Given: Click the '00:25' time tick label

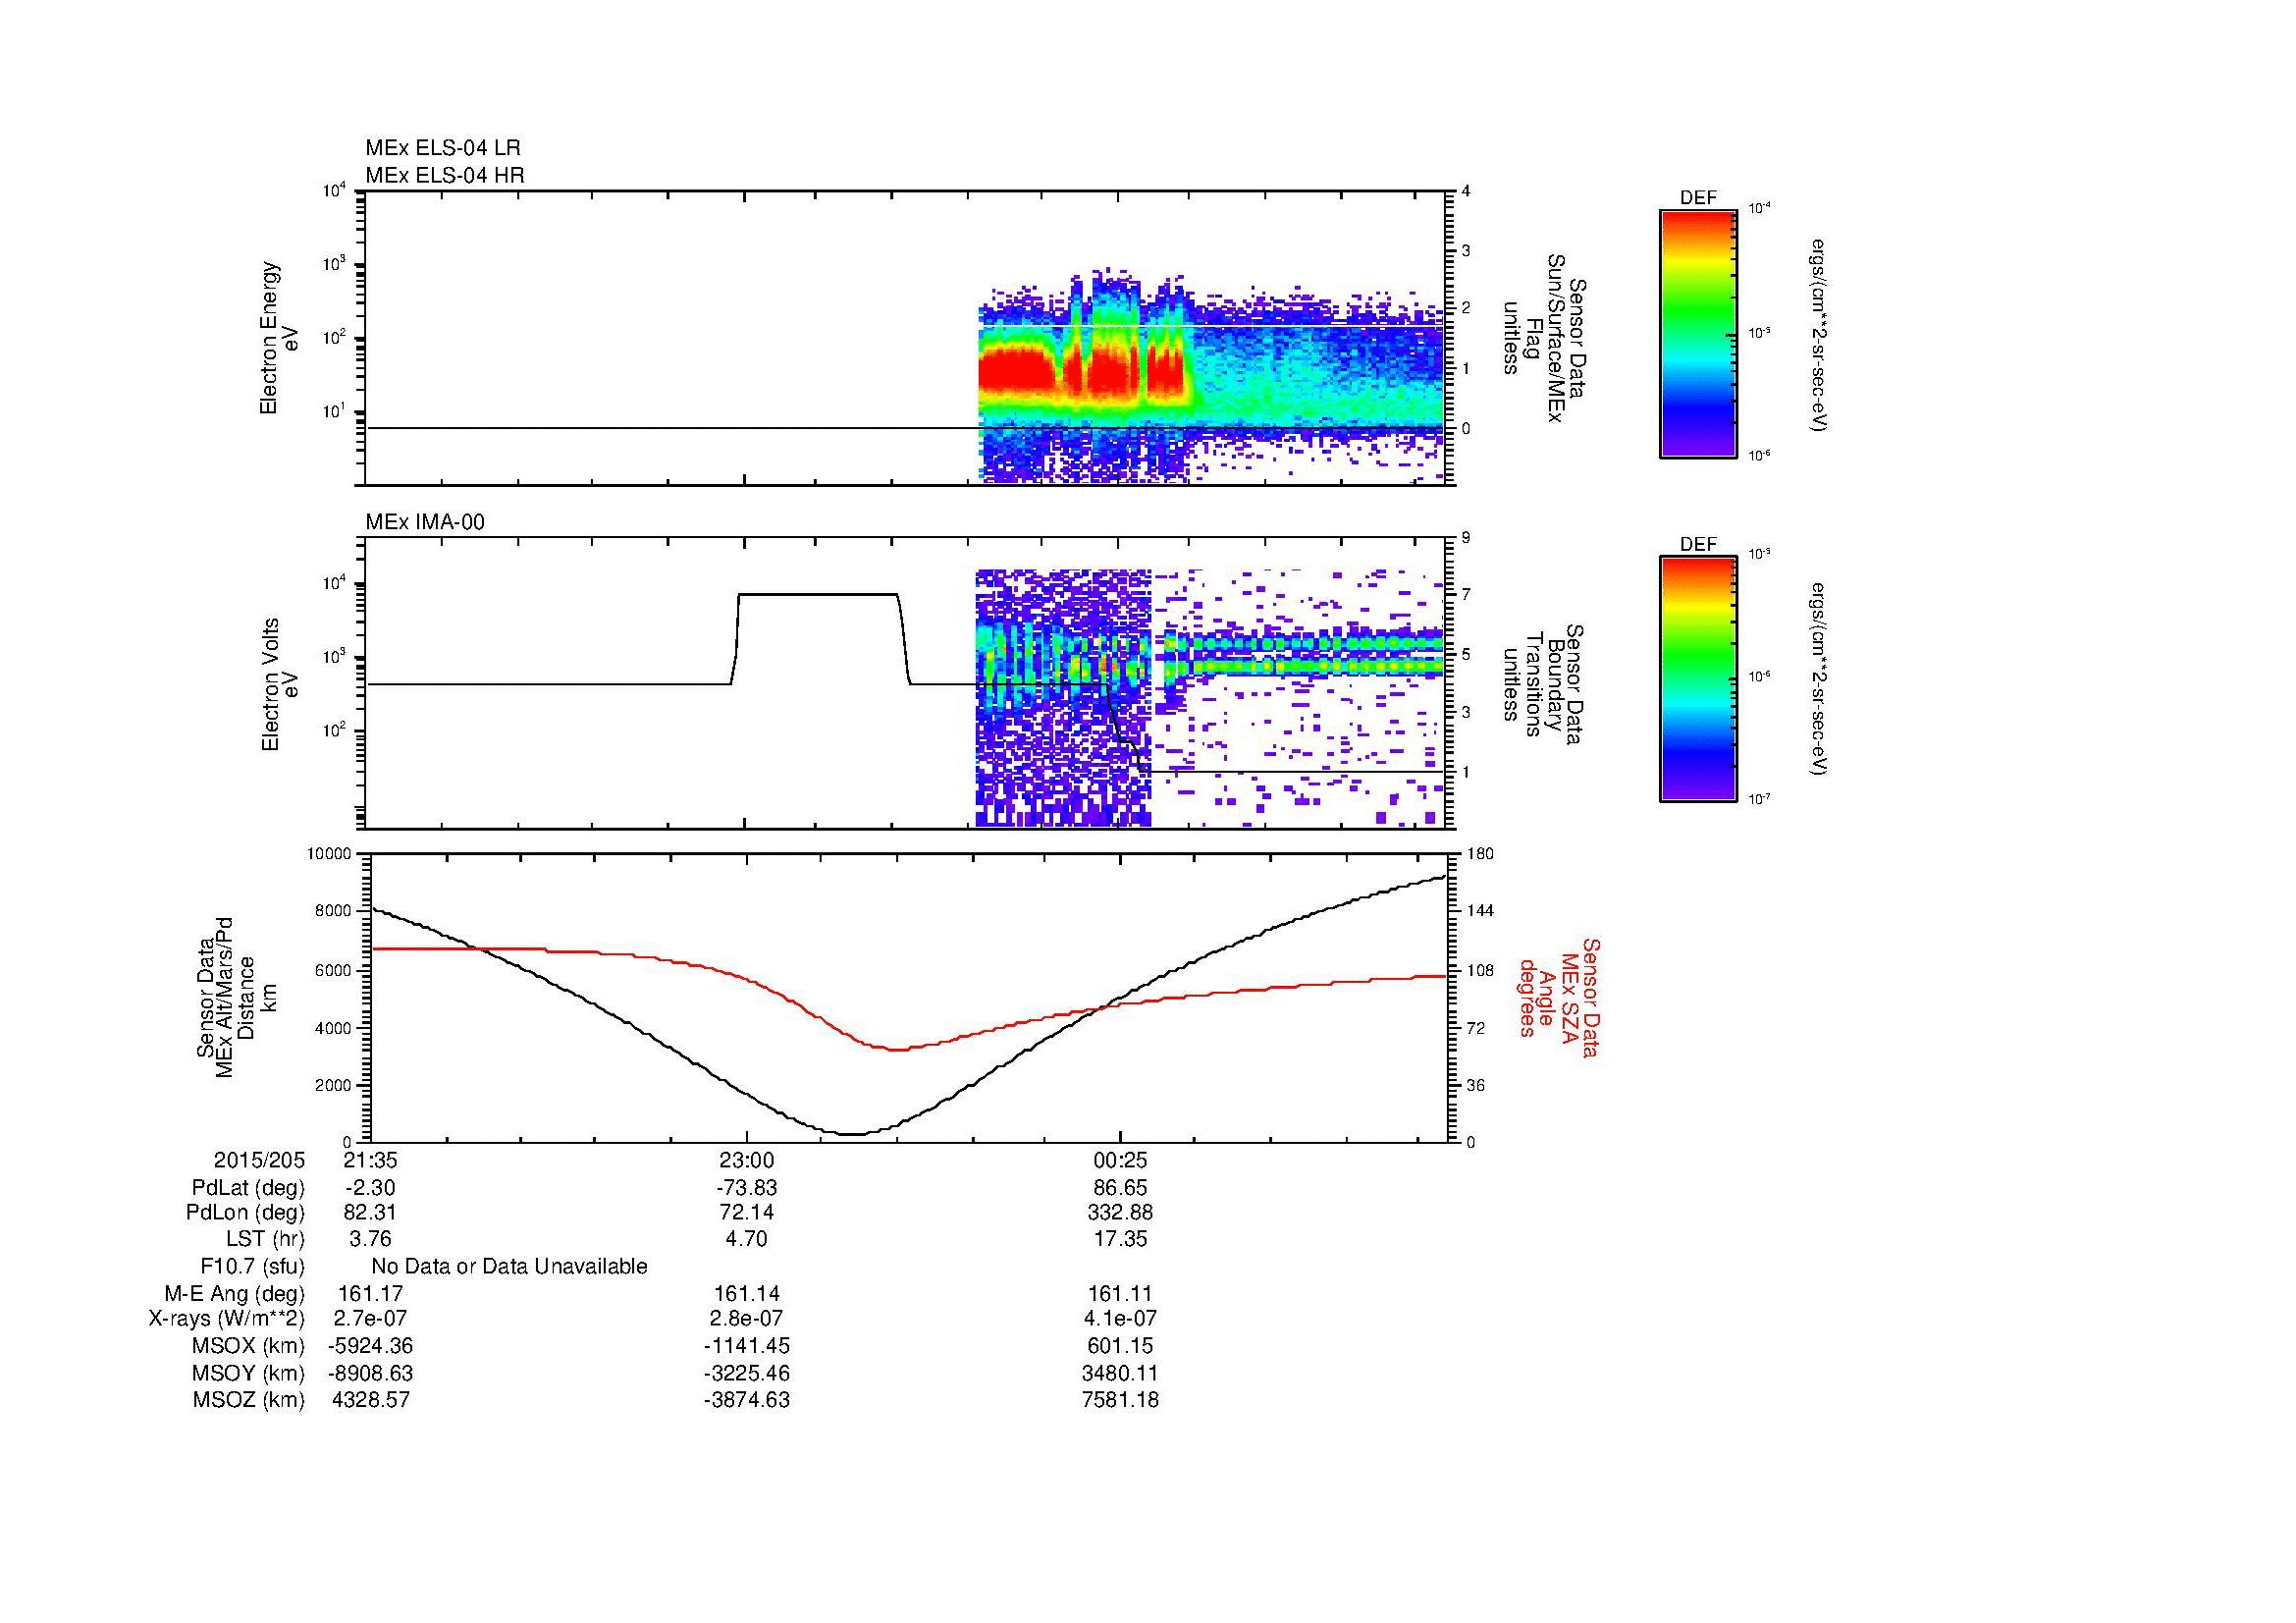Looking at the screenshot, I should click(1120, 1161).
